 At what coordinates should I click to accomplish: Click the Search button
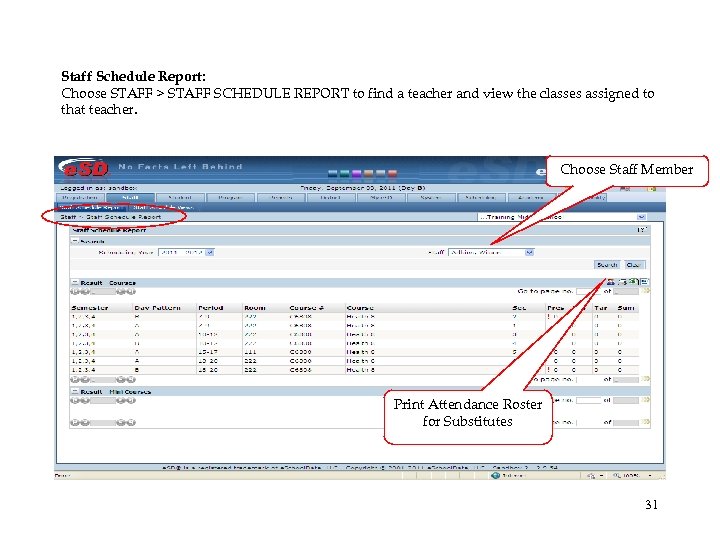[x=607, y=264]
